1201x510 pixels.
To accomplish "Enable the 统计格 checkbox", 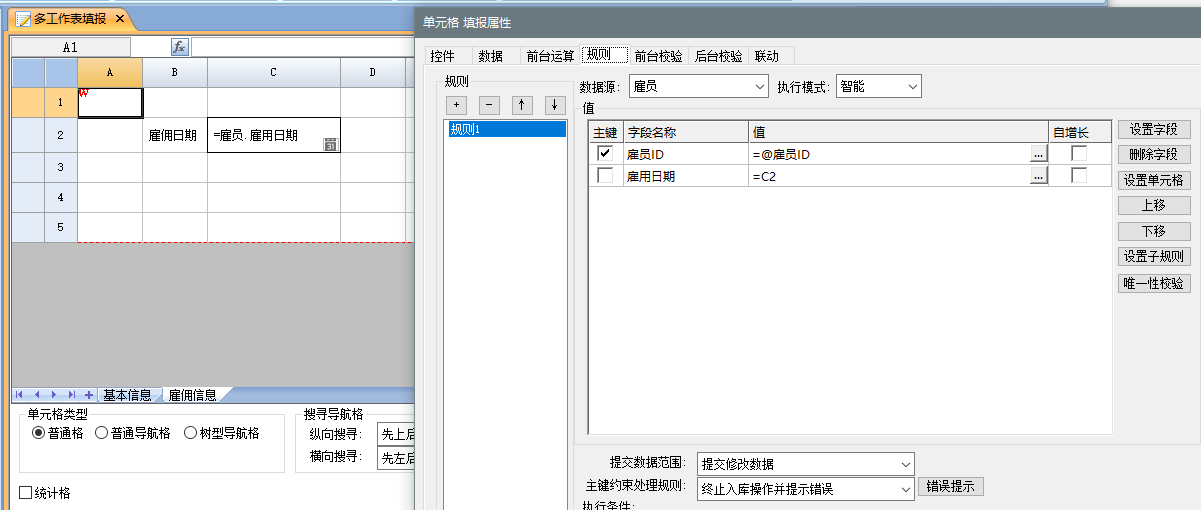I will 26,493.
